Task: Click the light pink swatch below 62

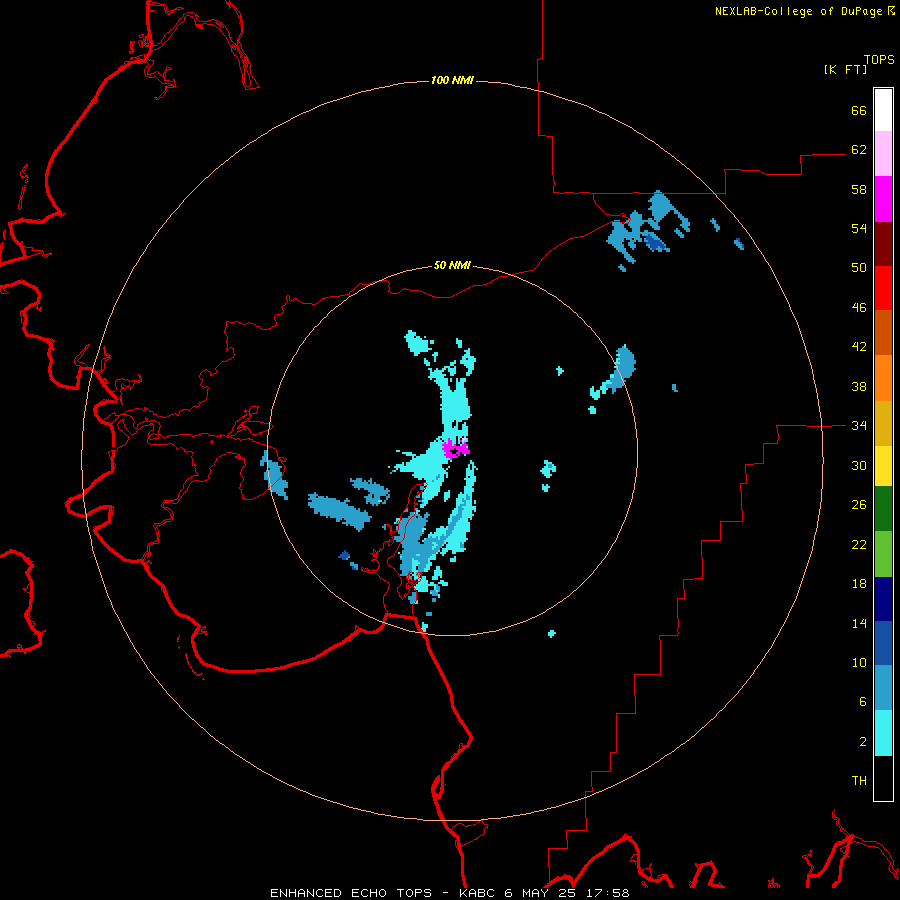Action: (883, 154)
